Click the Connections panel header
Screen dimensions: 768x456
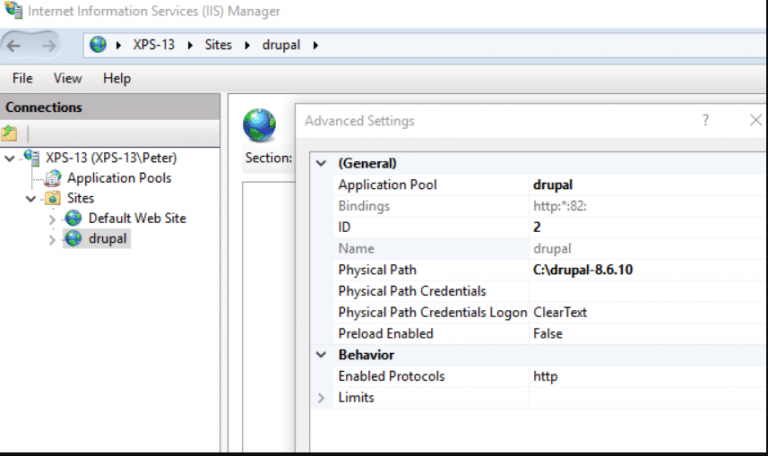(110, 107)
